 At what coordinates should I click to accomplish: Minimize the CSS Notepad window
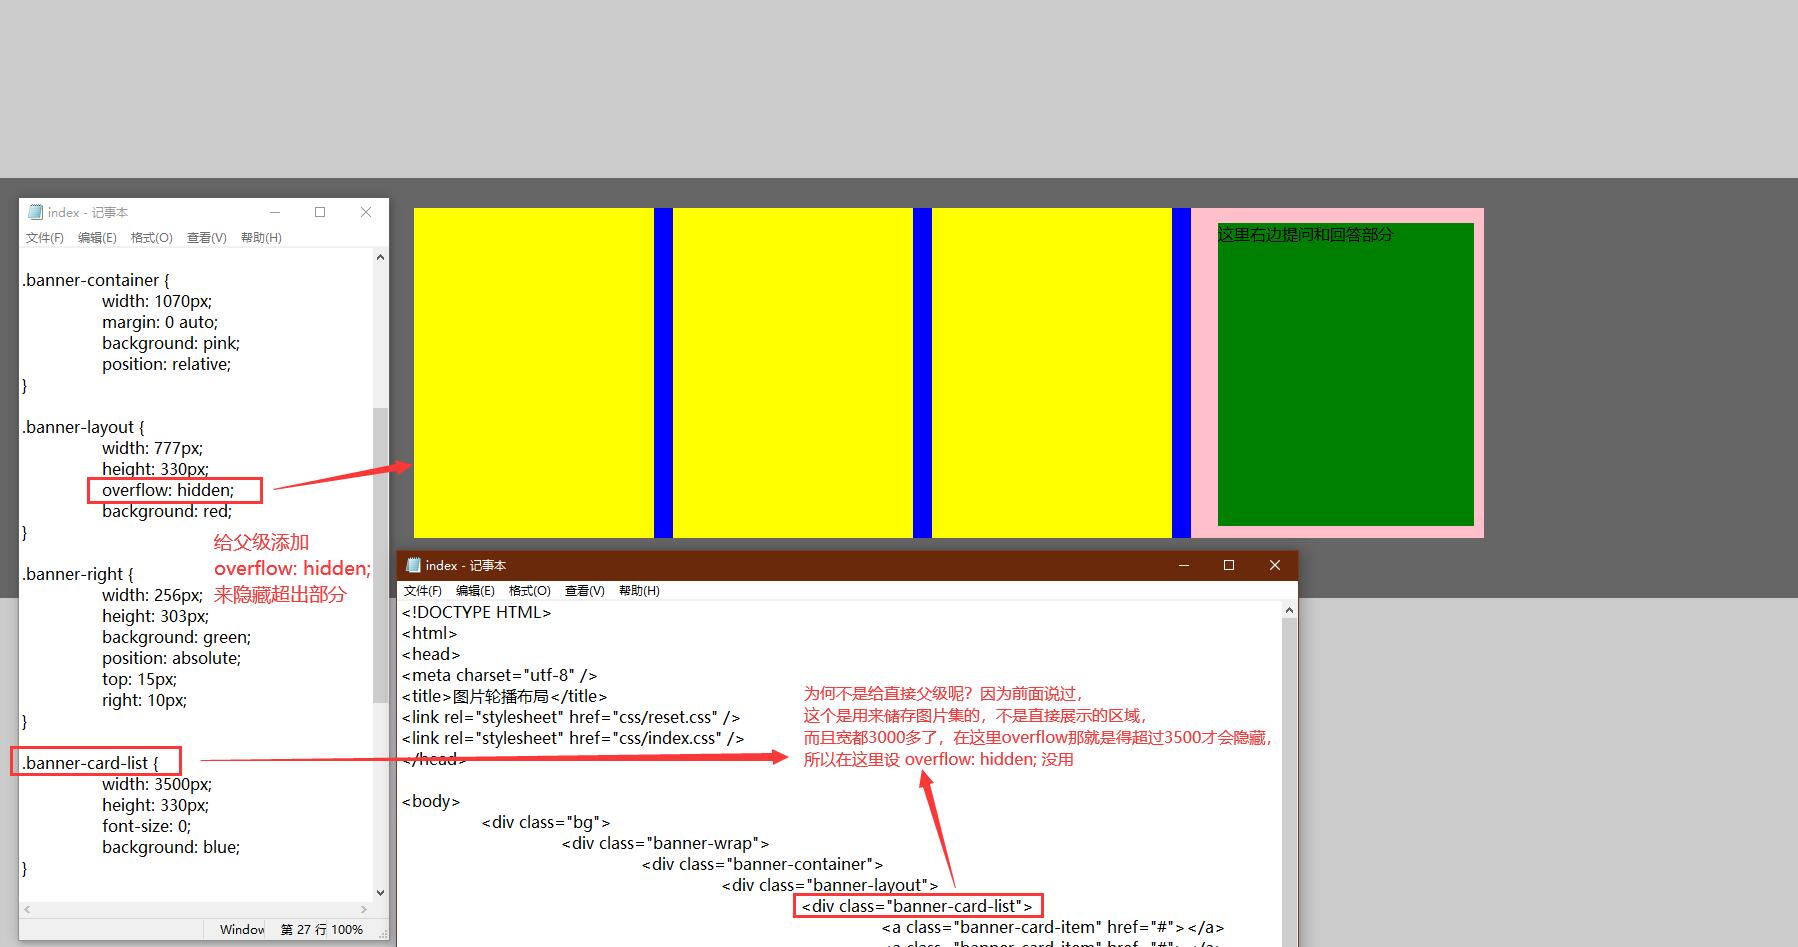pyautogui.click(x=274, y=212)
